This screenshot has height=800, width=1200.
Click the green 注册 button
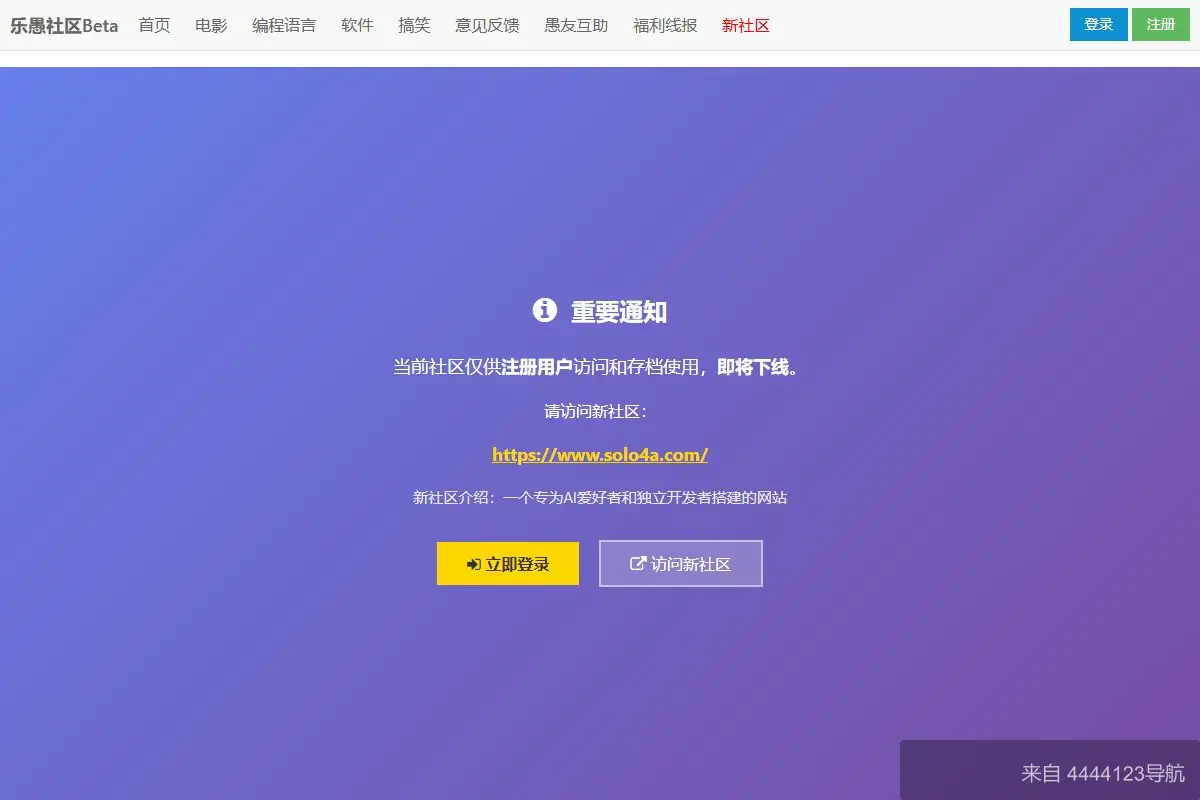click(x=1161, y=25)
